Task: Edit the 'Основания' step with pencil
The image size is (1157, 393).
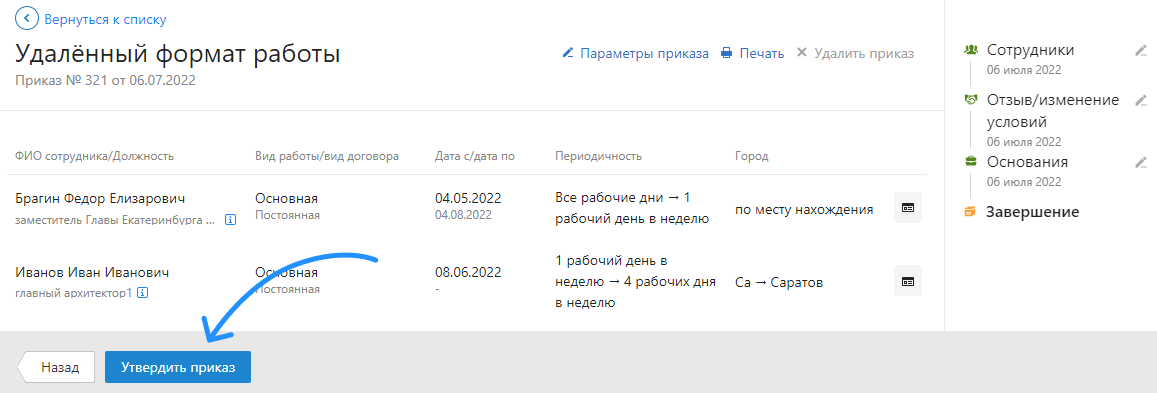Action: click(1141, 162)
